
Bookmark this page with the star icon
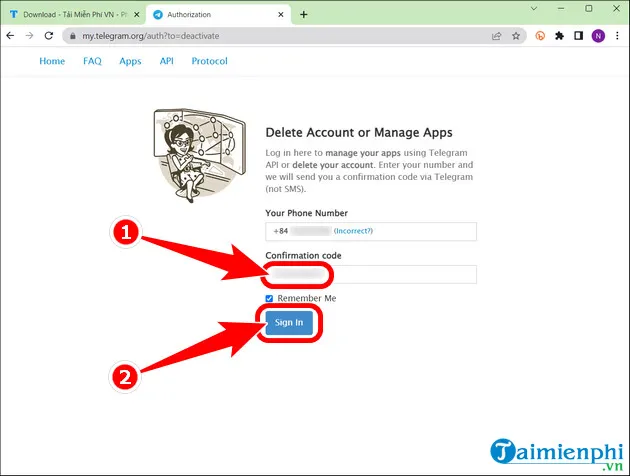516,36
